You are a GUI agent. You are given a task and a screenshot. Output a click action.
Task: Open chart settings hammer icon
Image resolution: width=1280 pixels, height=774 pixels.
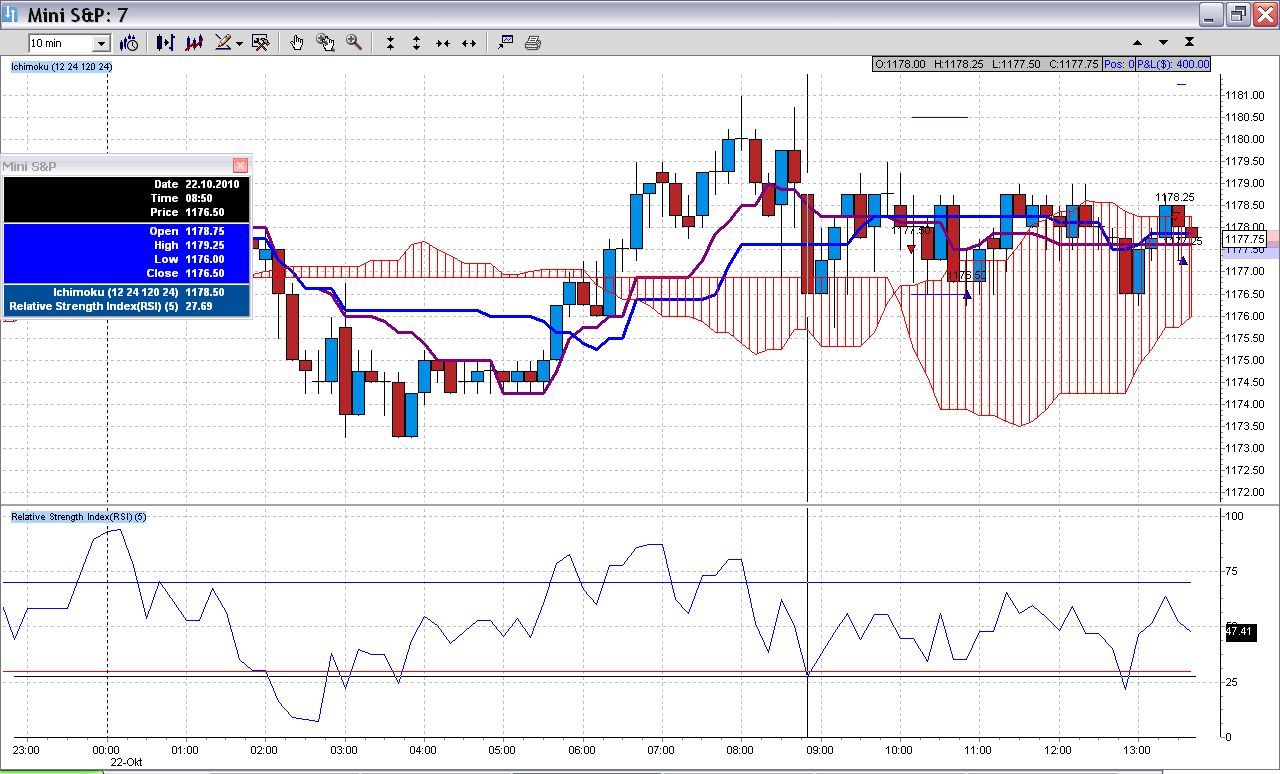click(x=261, y=43)
